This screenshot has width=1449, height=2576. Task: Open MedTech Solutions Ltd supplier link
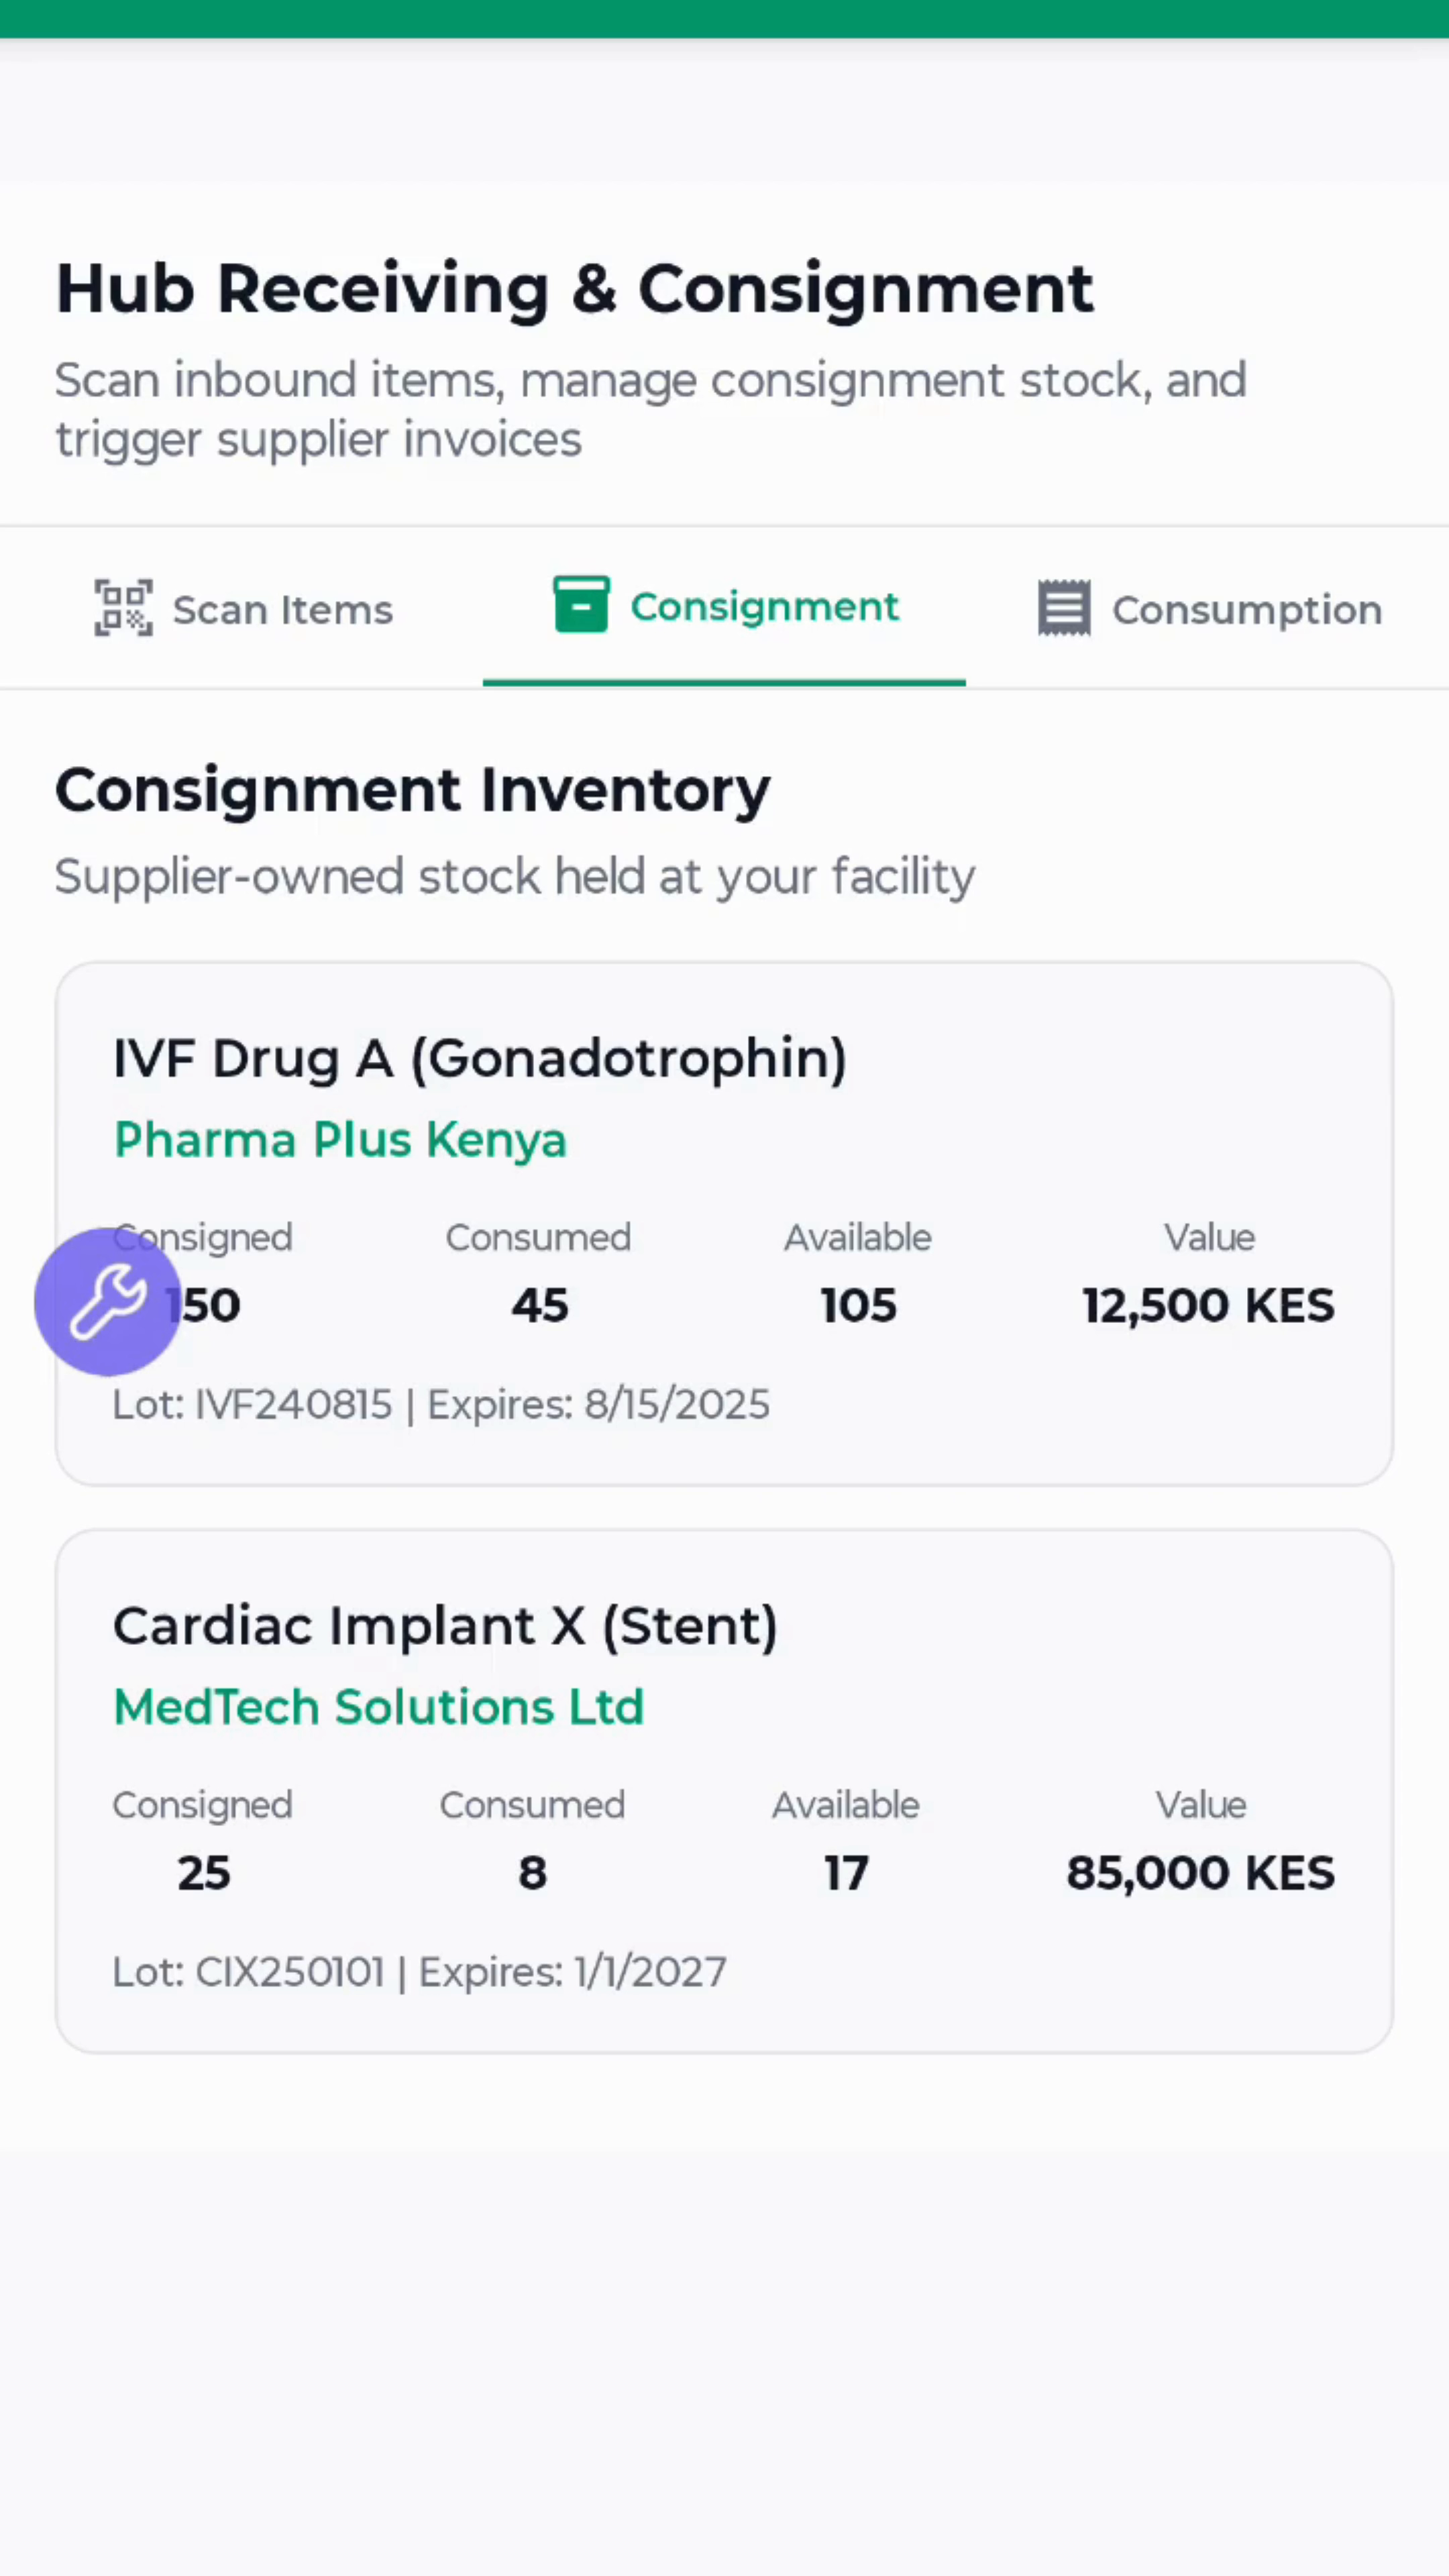click(x=378, y=1707)
